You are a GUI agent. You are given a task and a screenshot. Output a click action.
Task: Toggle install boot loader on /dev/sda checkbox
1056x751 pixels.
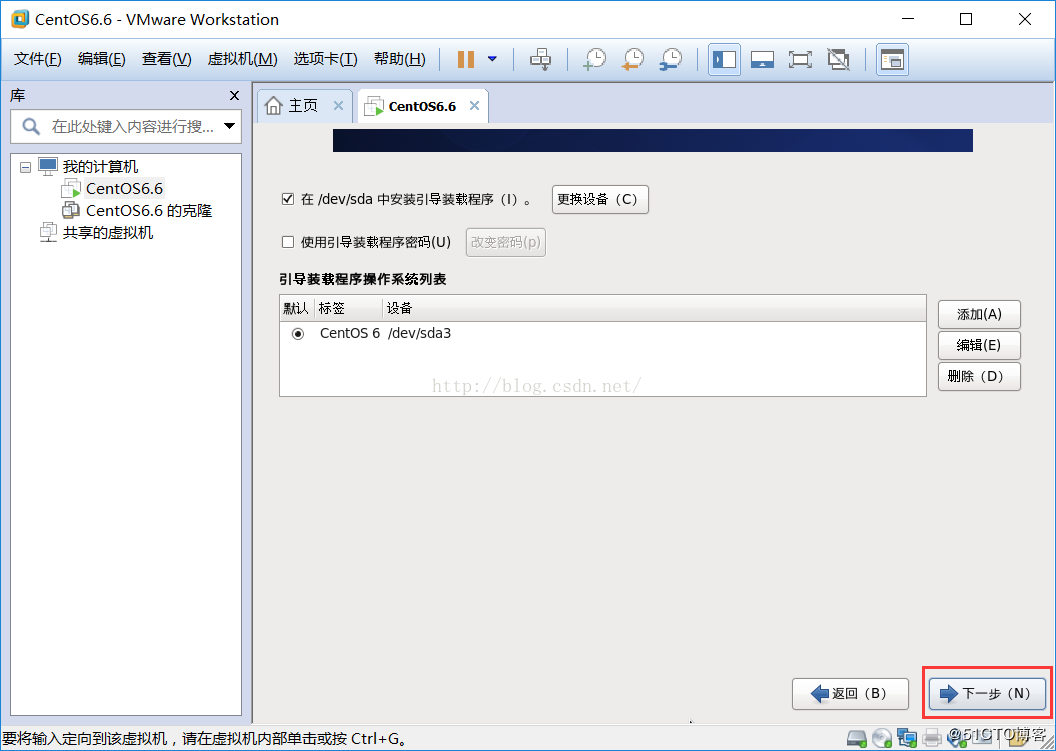click(288, 199)
